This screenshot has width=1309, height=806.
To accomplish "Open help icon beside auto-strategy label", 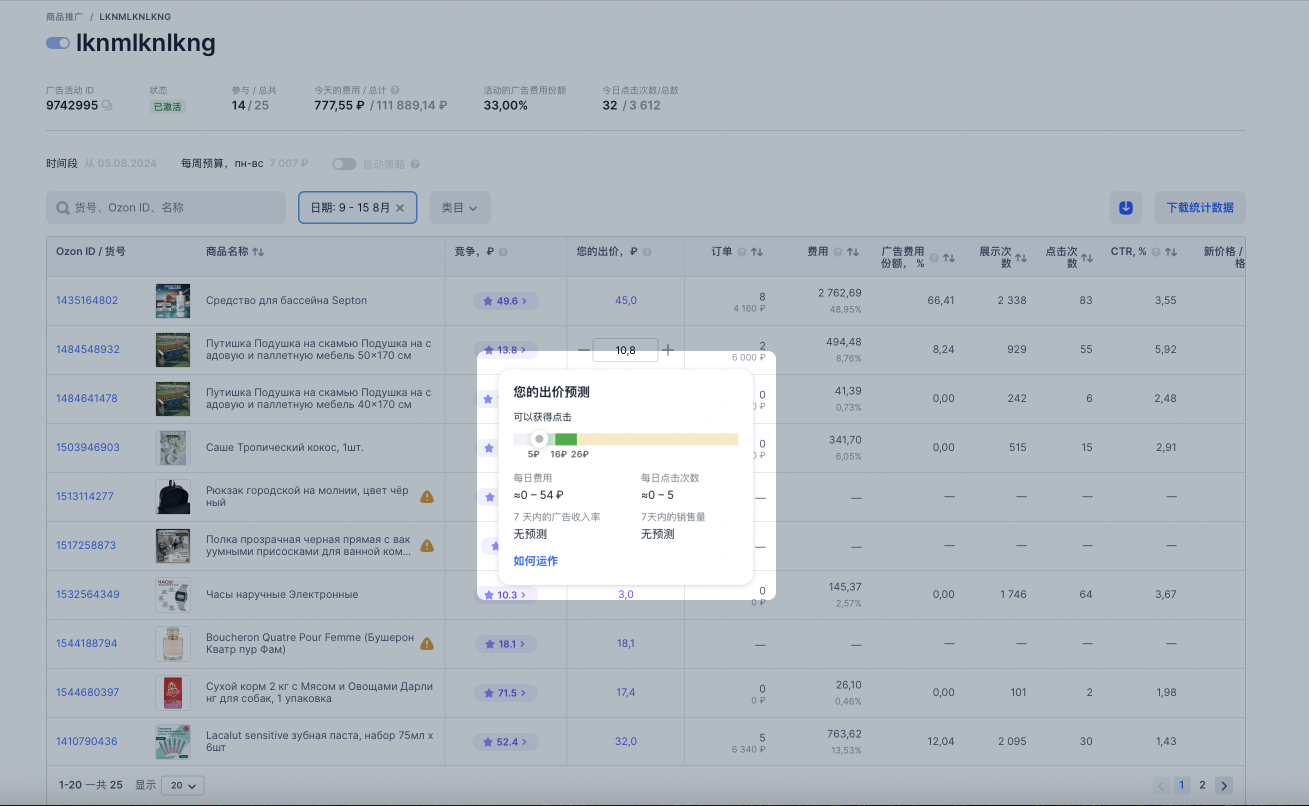I will (x=414, y=164).
